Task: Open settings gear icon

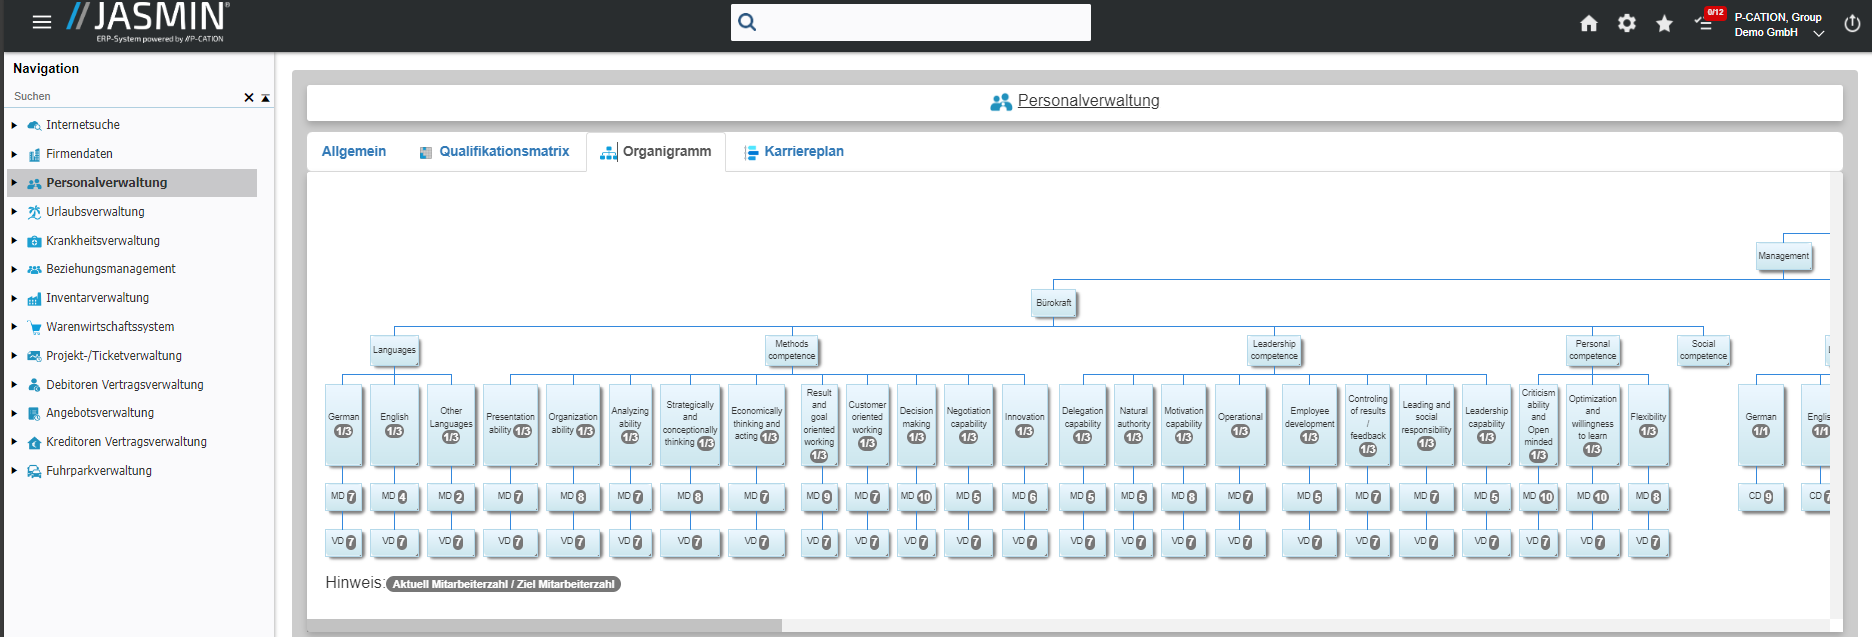Action: 1627,23
